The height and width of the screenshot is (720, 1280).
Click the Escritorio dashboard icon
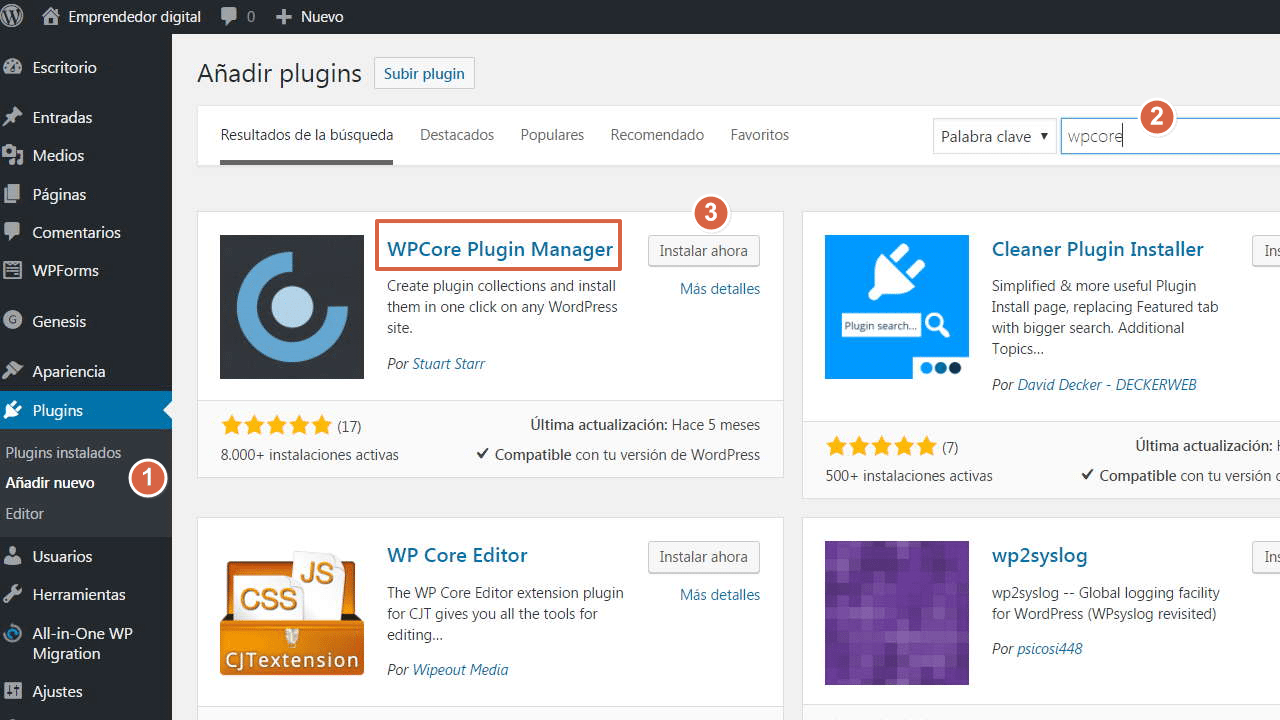point(13,67)
